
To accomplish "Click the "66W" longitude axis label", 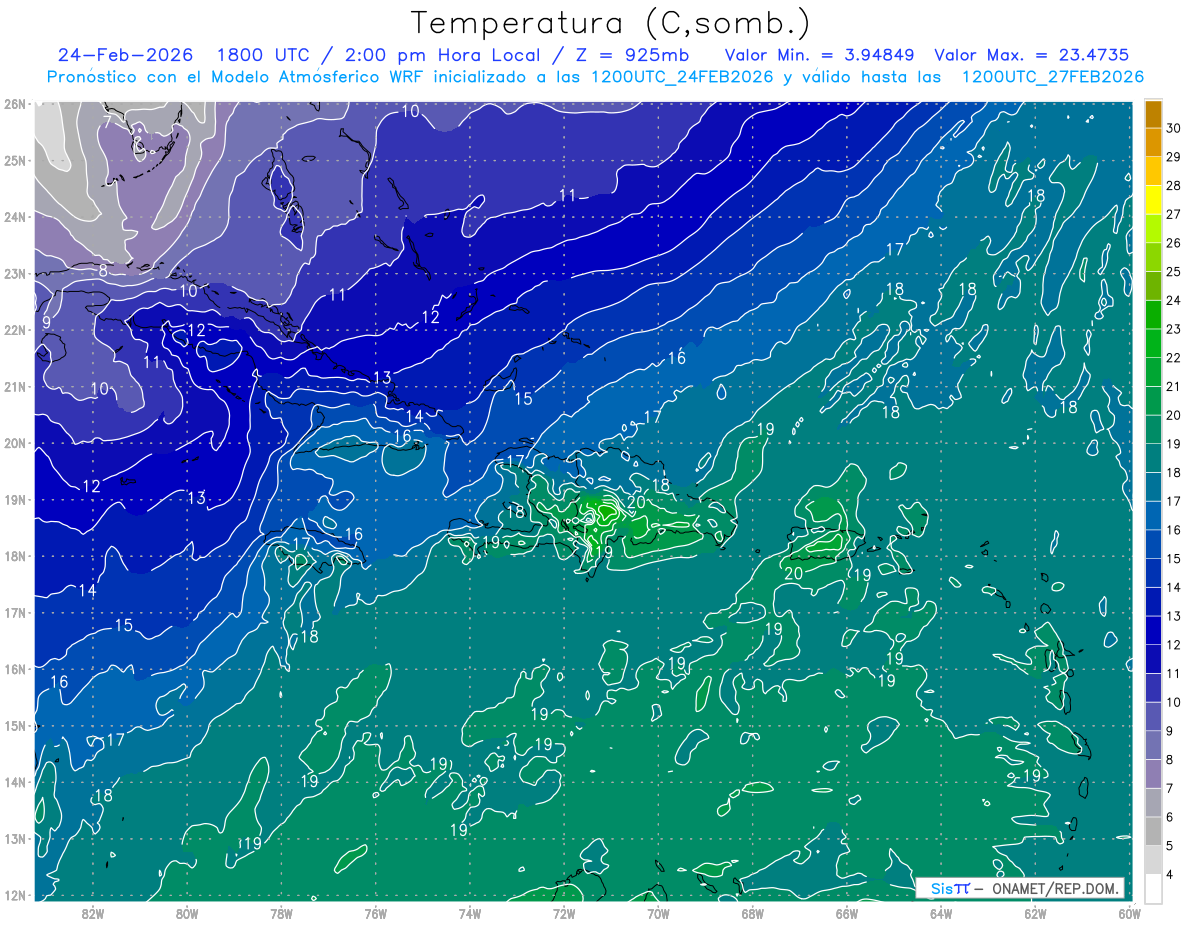I will 846,913.
